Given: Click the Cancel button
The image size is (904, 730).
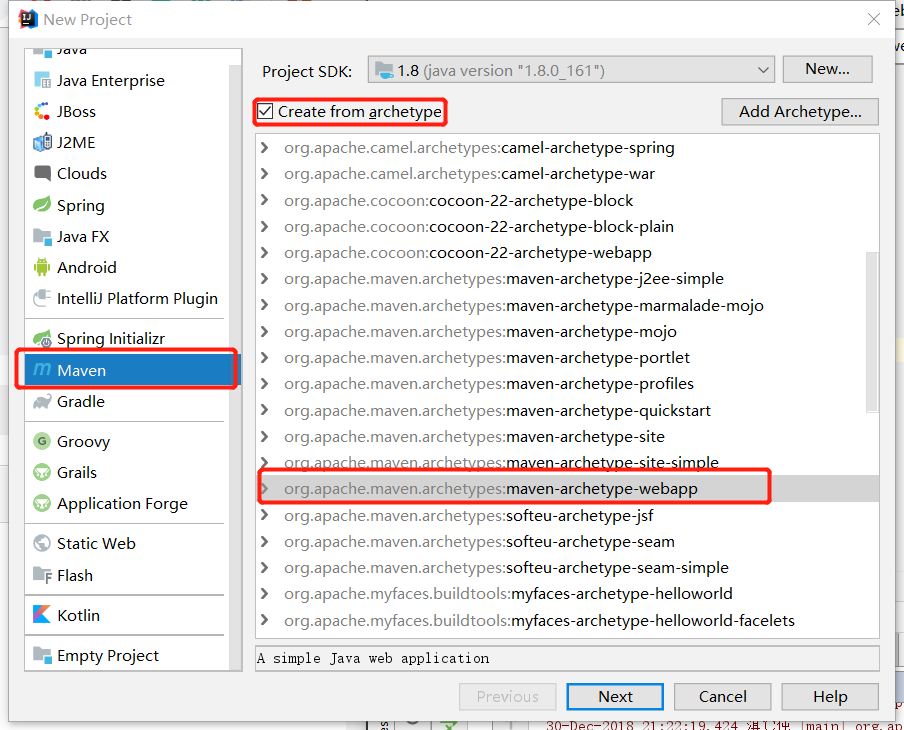Looking at the screenshot, I should [x=722, y=697].
